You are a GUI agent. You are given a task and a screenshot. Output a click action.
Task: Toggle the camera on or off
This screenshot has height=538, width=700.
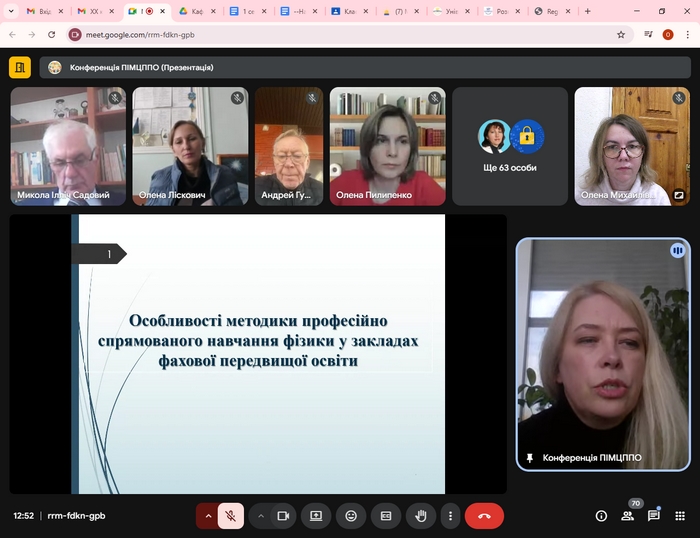283,516
